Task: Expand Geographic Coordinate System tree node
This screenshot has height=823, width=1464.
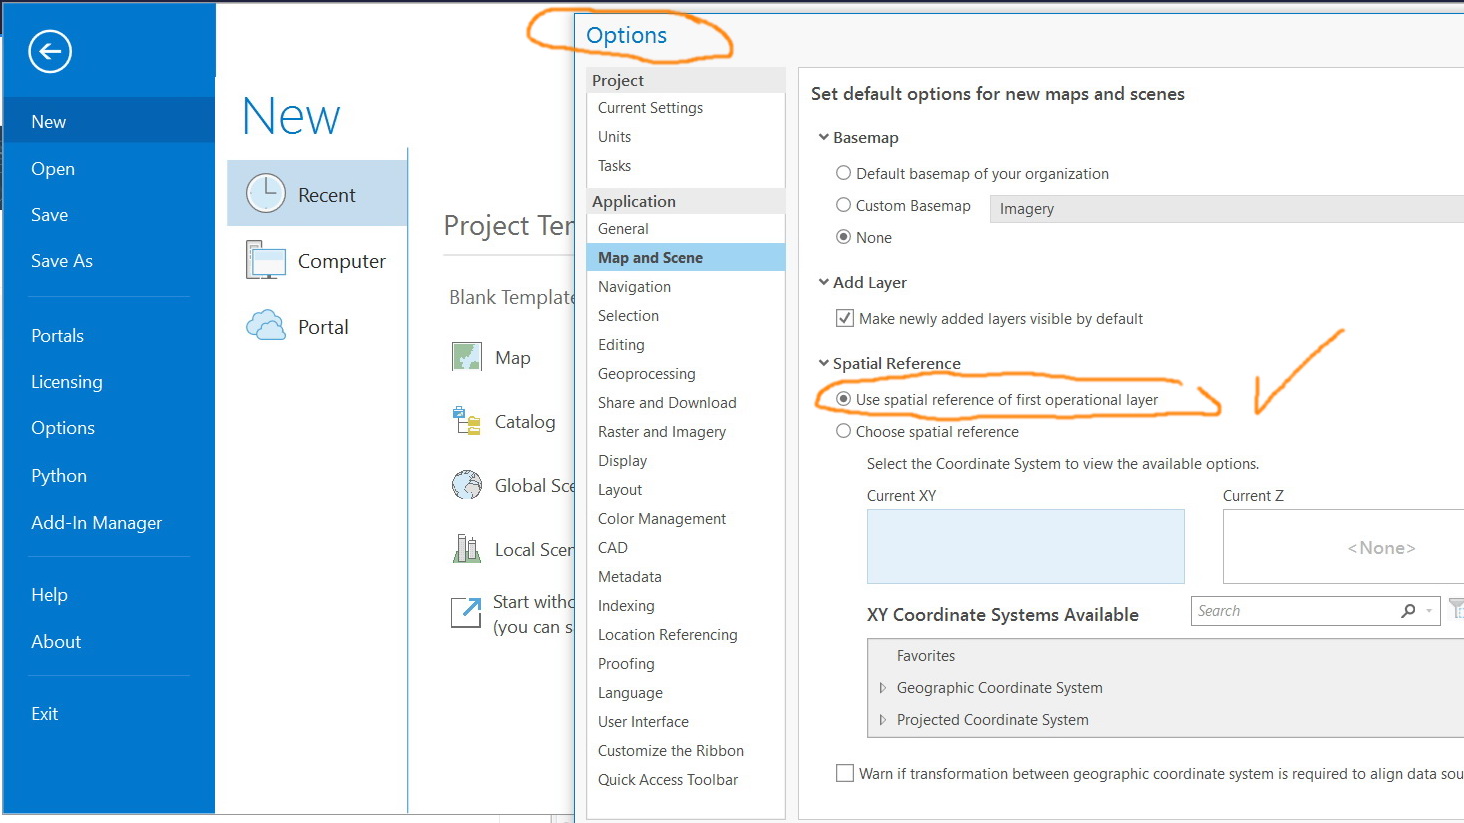Action: (x=882, y=688)
